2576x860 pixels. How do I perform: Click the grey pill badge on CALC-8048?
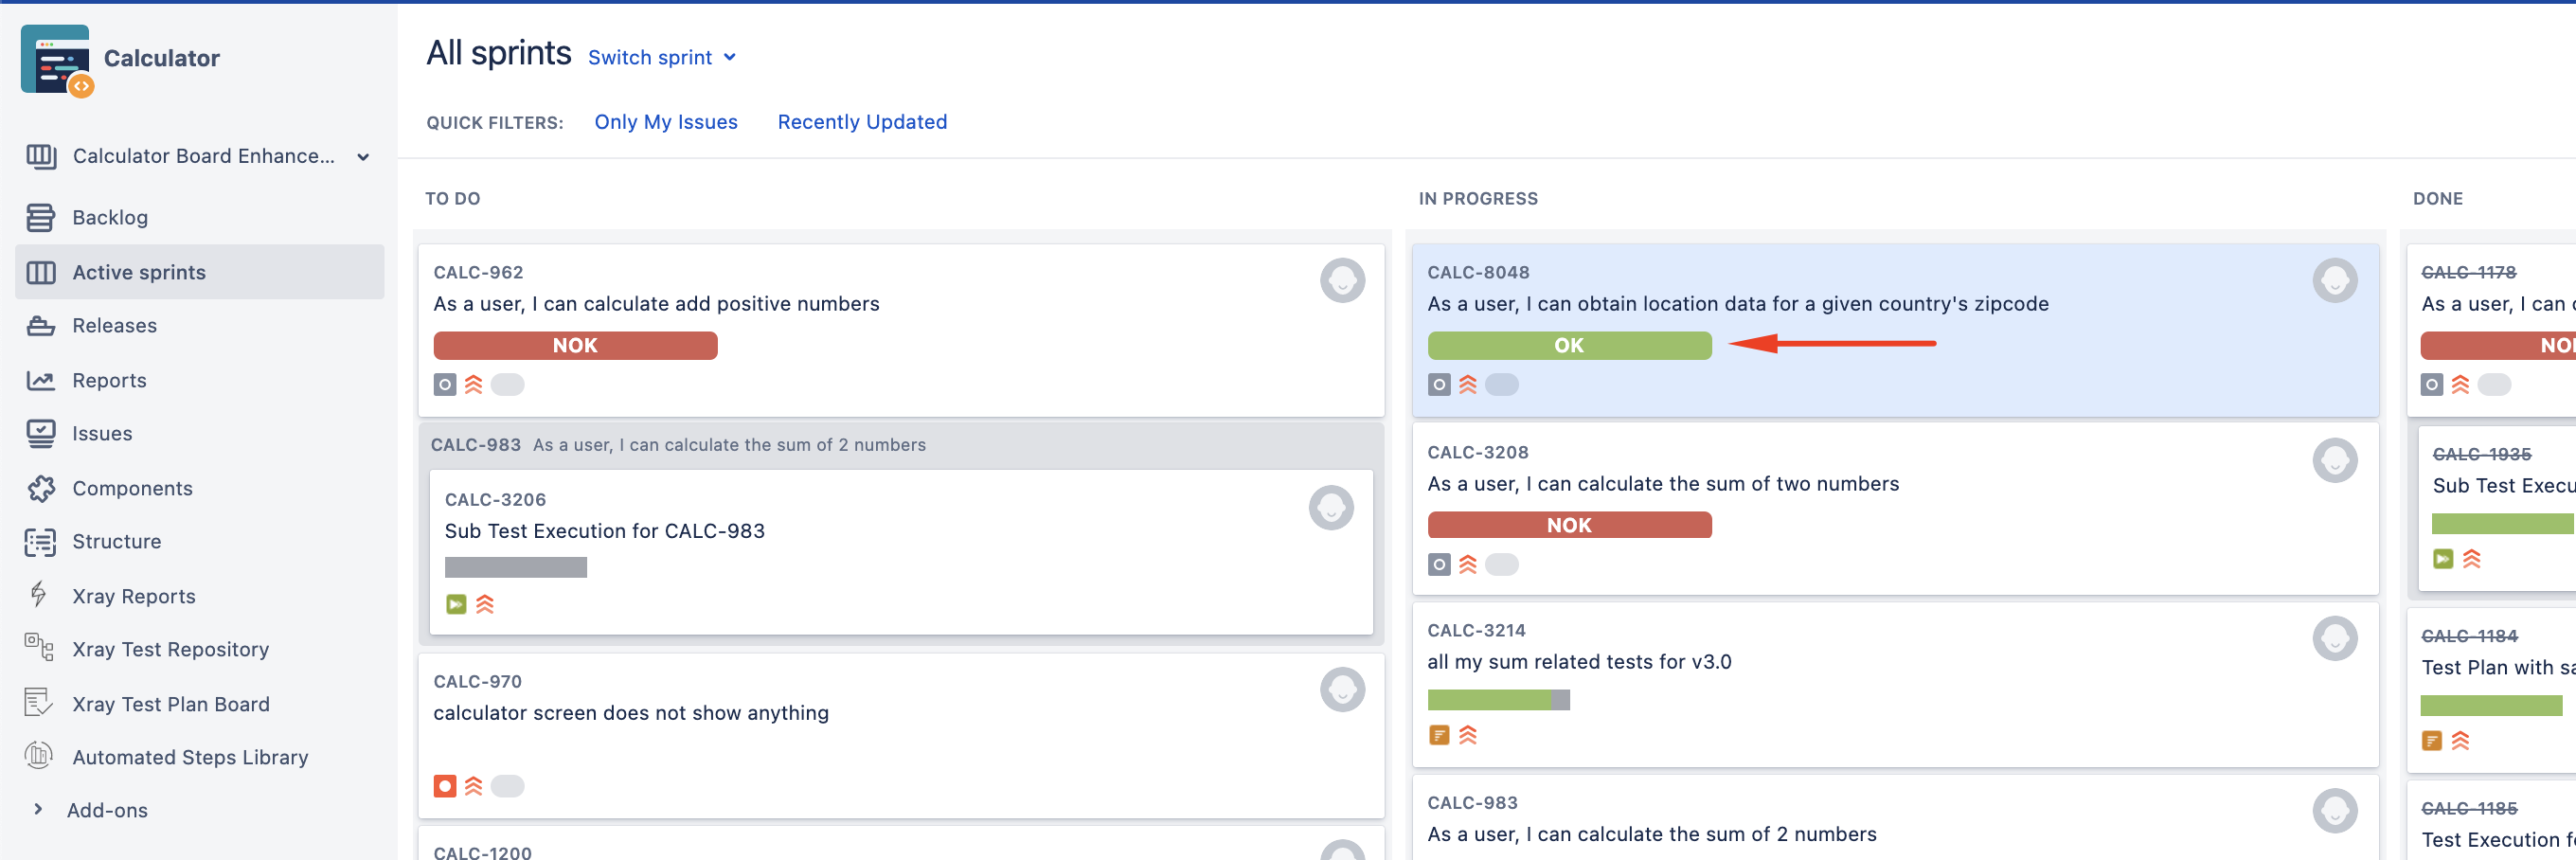coord(1501,384)
